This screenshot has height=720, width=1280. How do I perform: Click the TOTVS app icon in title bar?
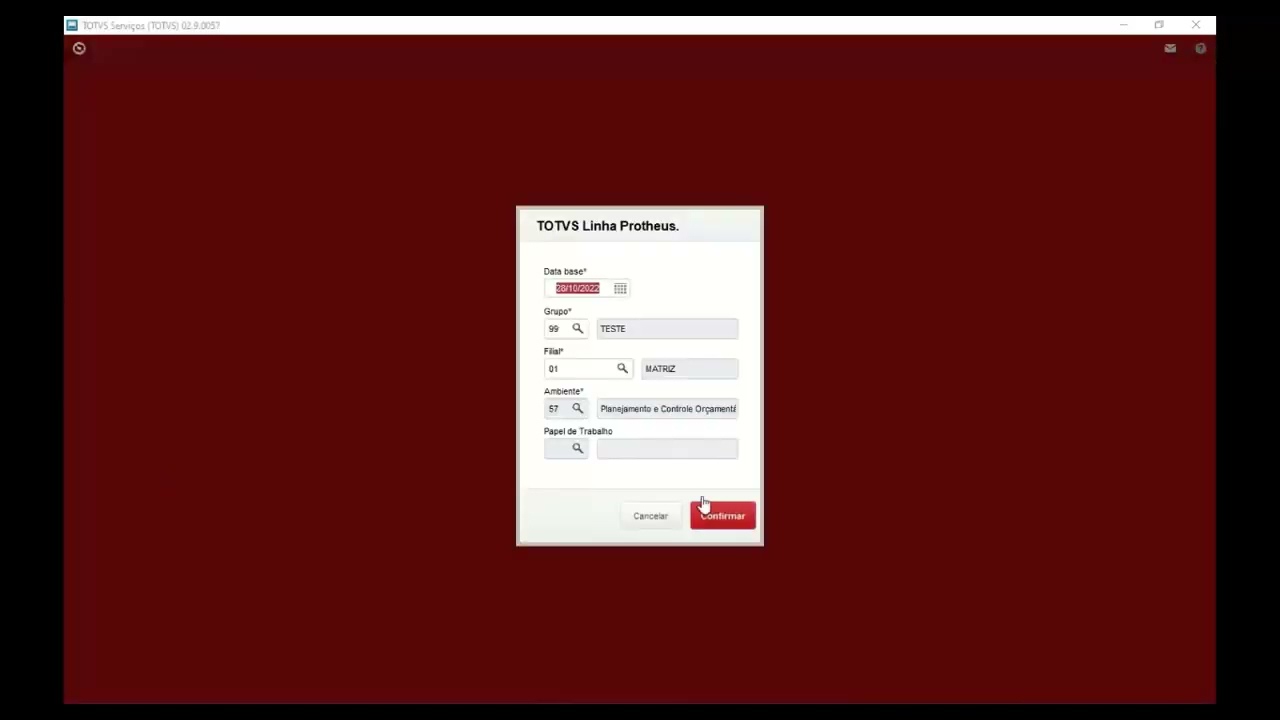click(72, 25)
